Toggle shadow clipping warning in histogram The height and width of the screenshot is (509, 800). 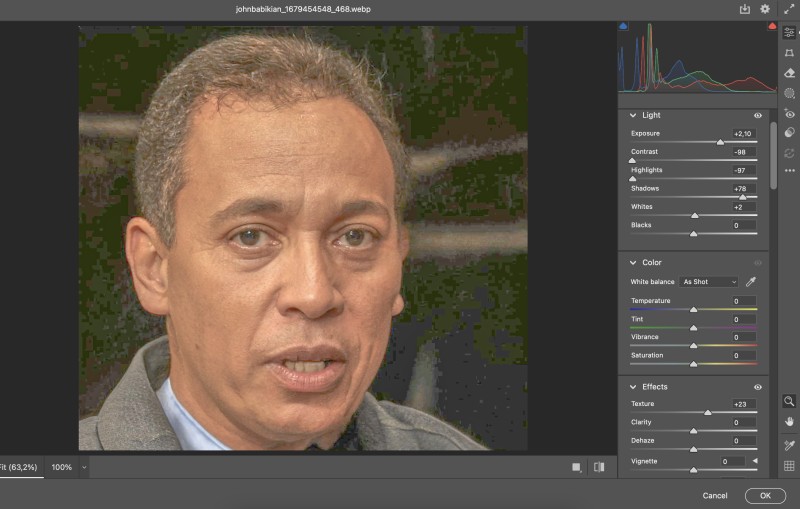624,27
